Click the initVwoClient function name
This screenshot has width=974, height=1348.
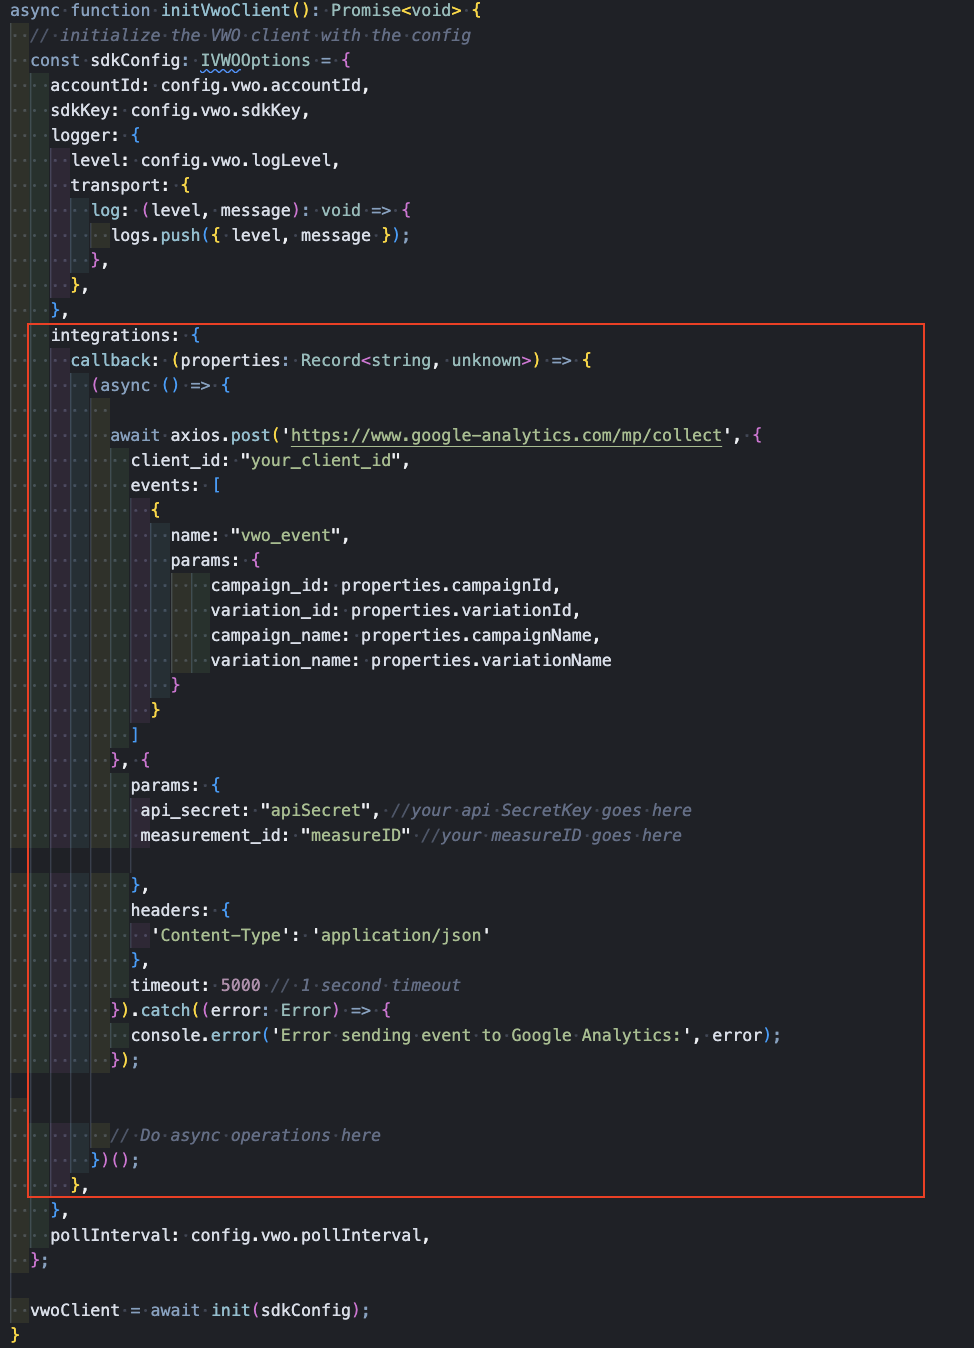tap(225, 10)
